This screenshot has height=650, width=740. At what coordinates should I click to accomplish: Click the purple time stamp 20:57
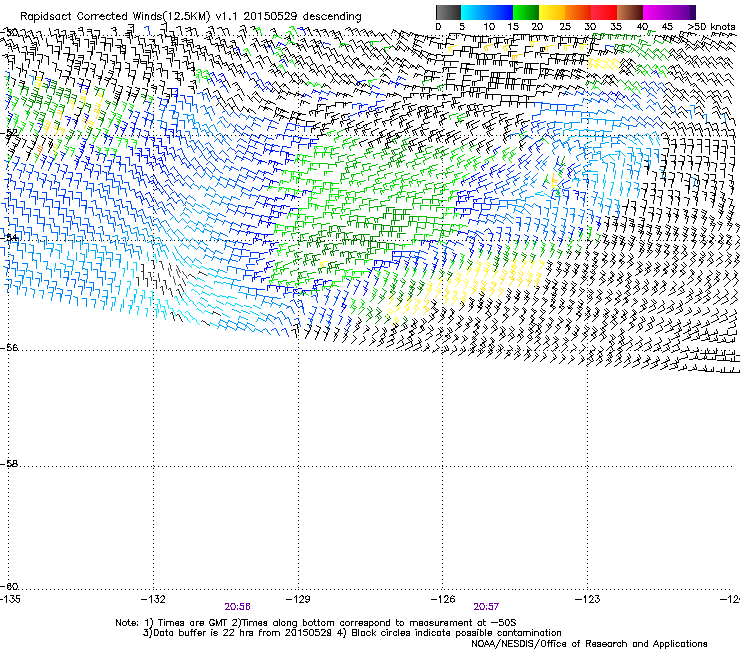486,607
